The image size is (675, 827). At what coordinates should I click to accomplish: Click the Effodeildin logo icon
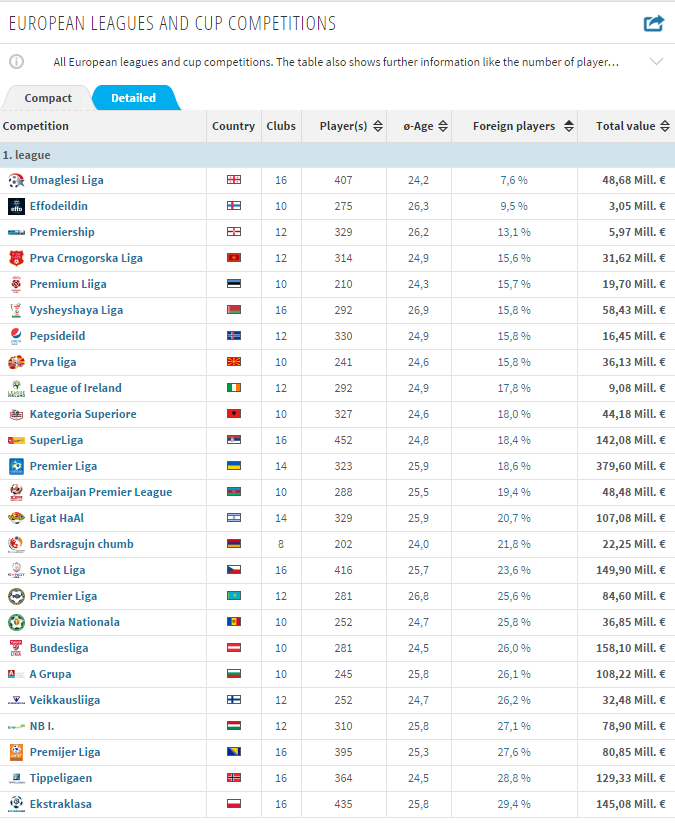click(16, 206)
